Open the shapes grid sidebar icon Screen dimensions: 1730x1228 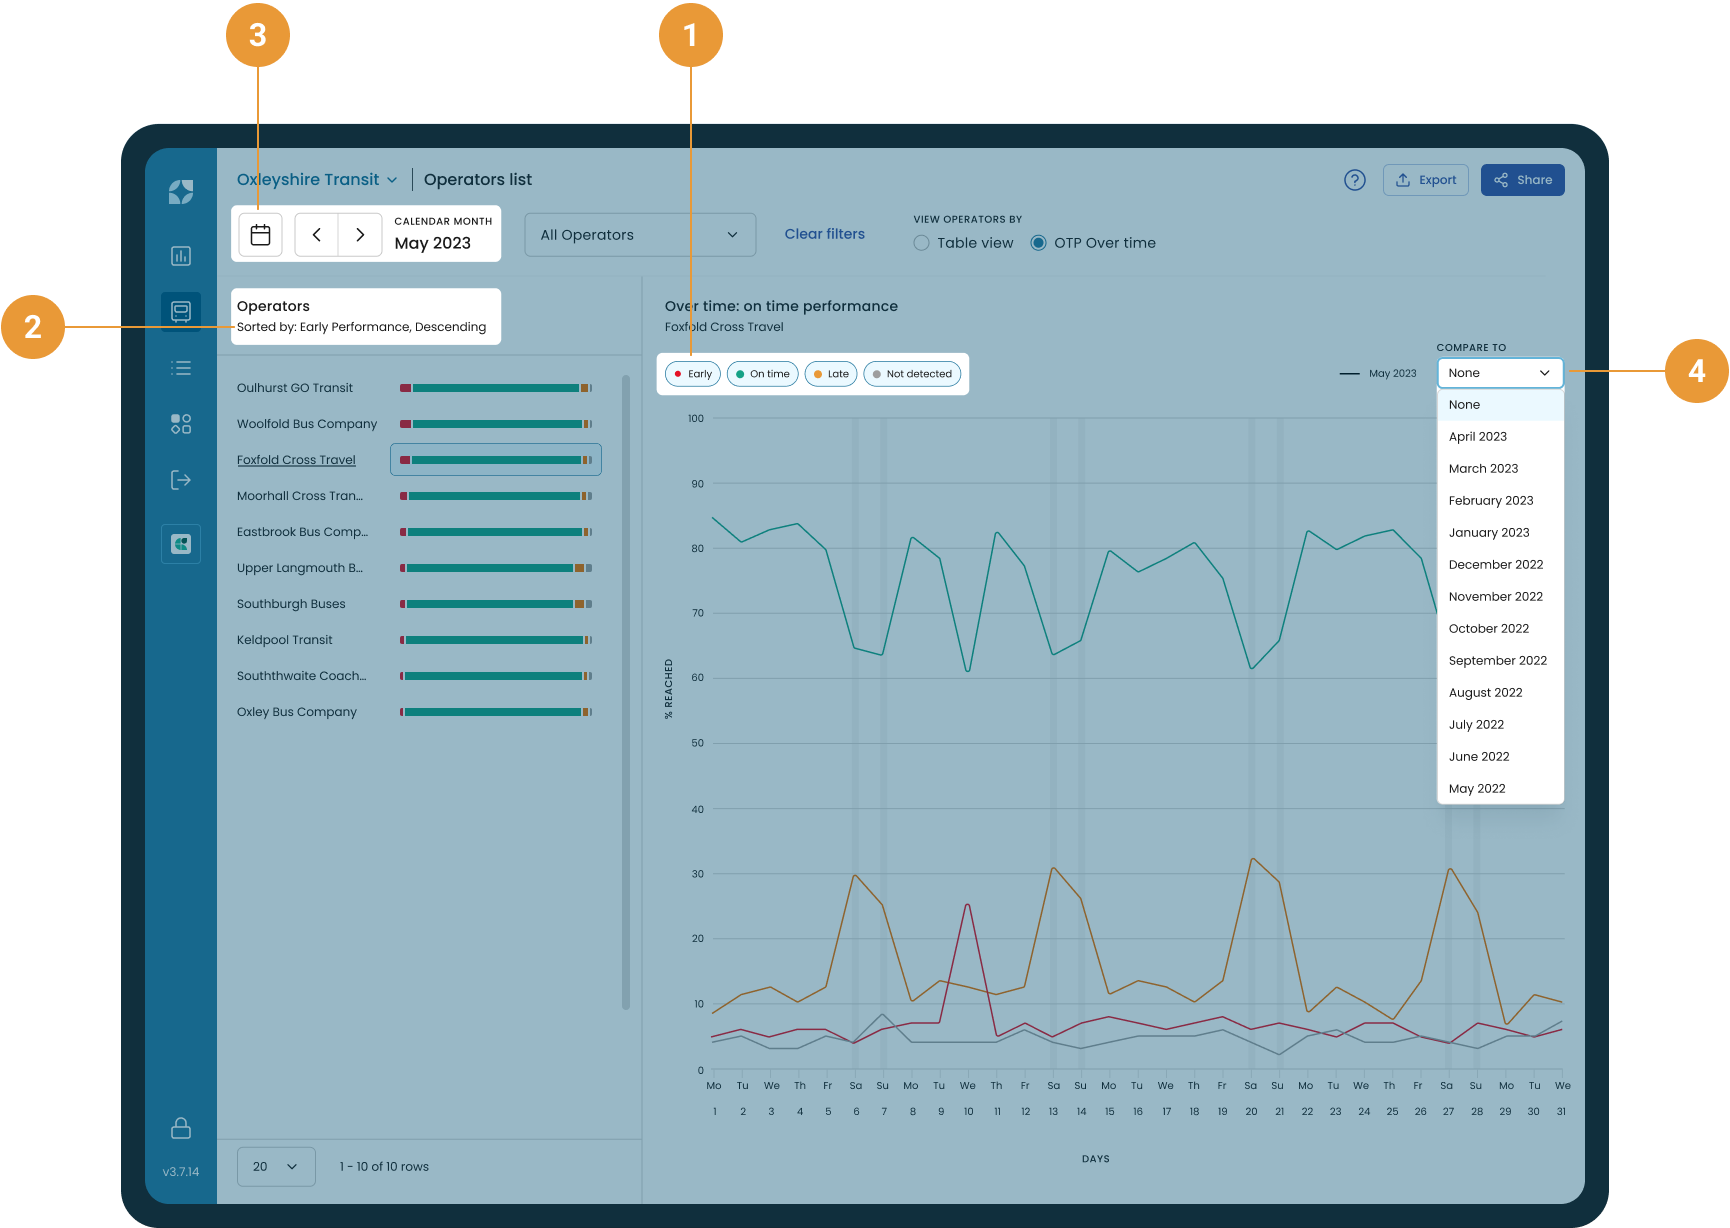point(181,424)
